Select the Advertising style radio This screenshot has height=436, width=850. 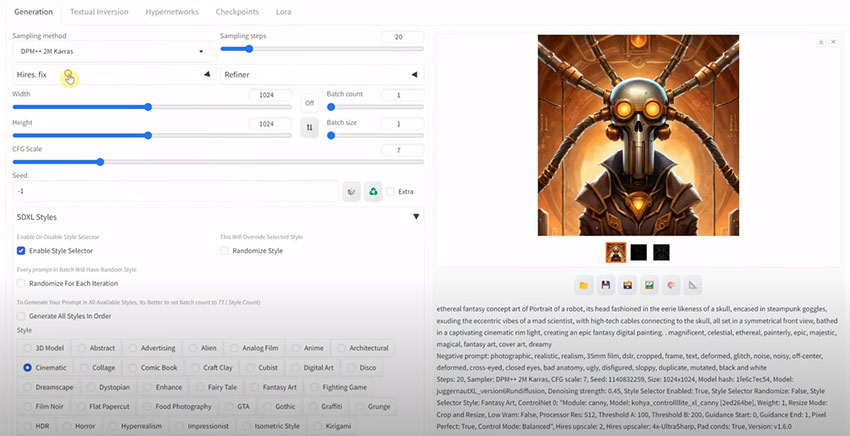tap(151, 348)
